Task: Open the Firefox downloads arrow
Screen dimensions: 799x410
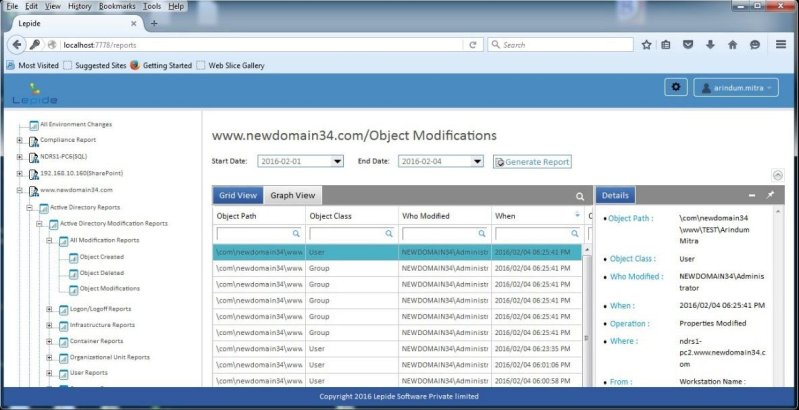Action: [710, 45]
